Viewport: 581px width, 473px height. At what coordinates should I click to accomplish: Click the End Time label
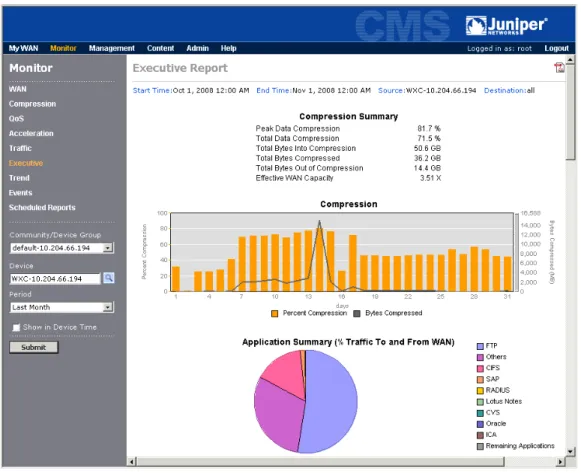point(274,90)
